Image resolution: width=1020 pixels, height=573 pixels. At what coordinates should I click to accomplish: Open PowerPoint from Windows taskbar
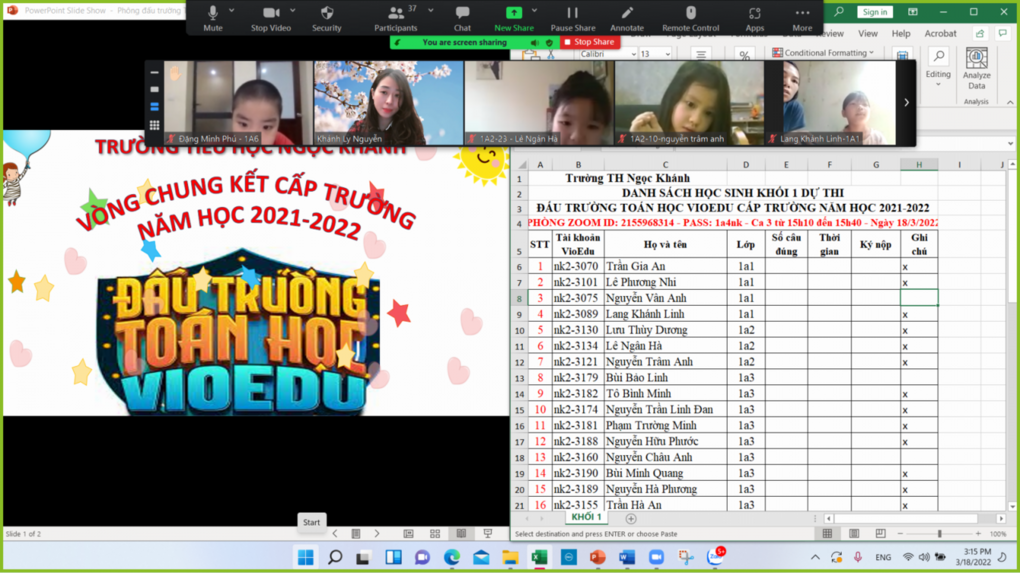[597, 557]
